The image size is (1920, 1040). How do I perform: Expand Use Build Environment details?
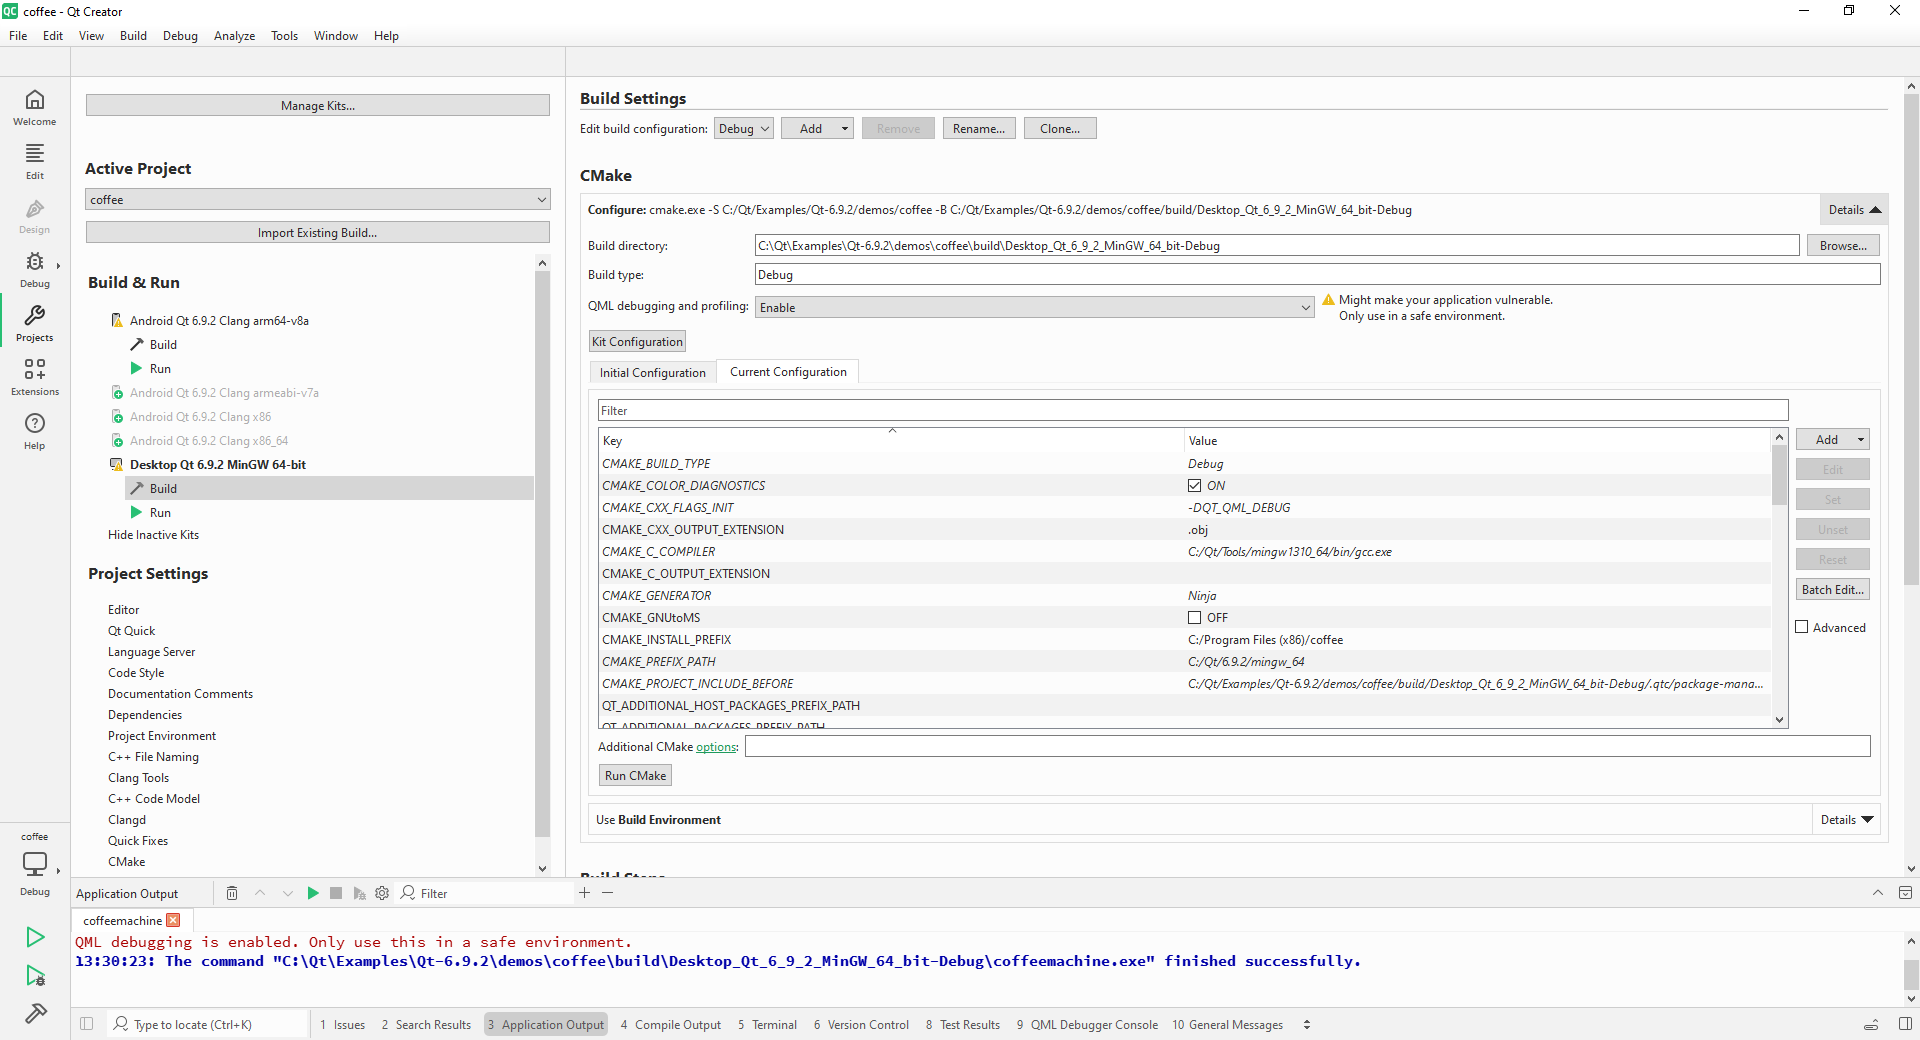pyautogui.click(x=1846, y=820)
